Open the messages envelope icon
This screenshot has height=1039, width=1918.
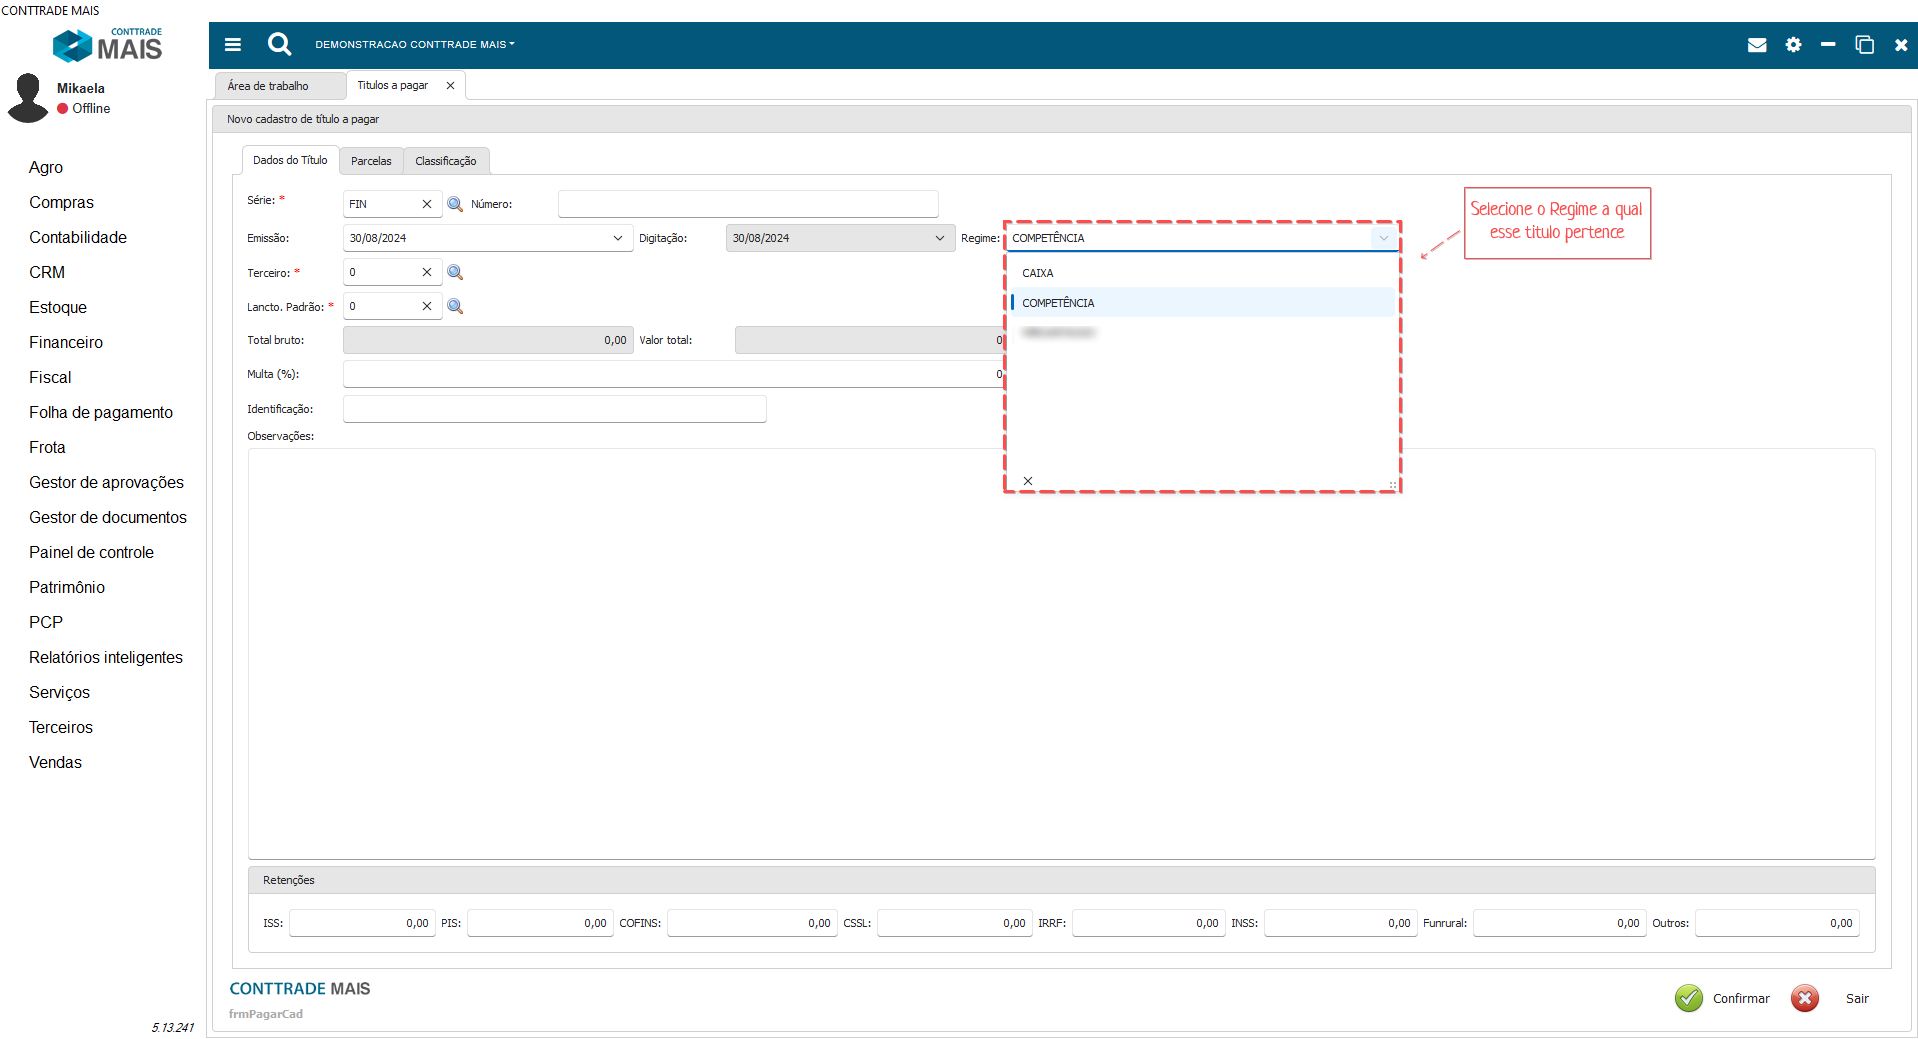pos(1756,45)
